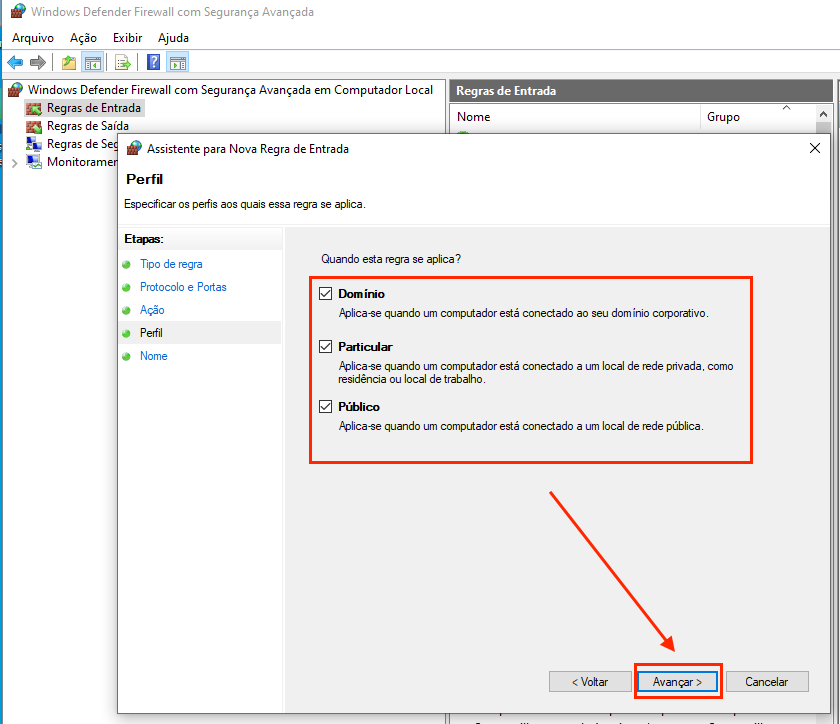840x724 pixels.
Task: Open the Ação menu
Action: 83,38
